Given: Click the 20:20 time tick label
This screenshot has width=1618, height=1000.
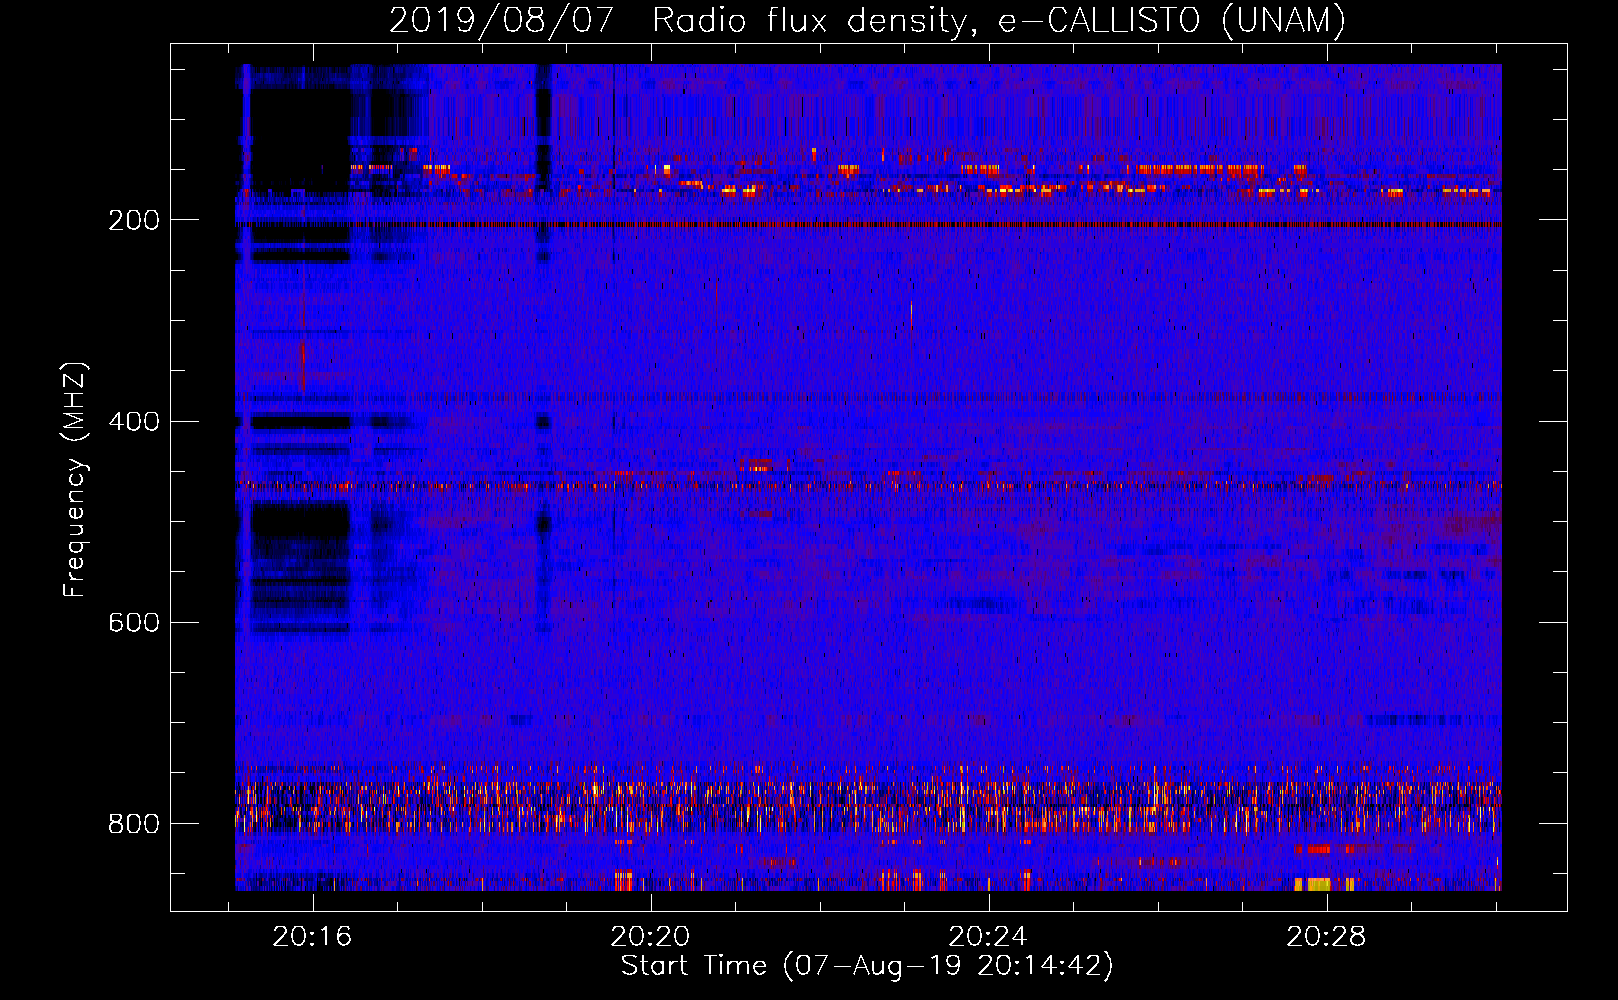Looking at the screenshot, I should click(651, 937).
